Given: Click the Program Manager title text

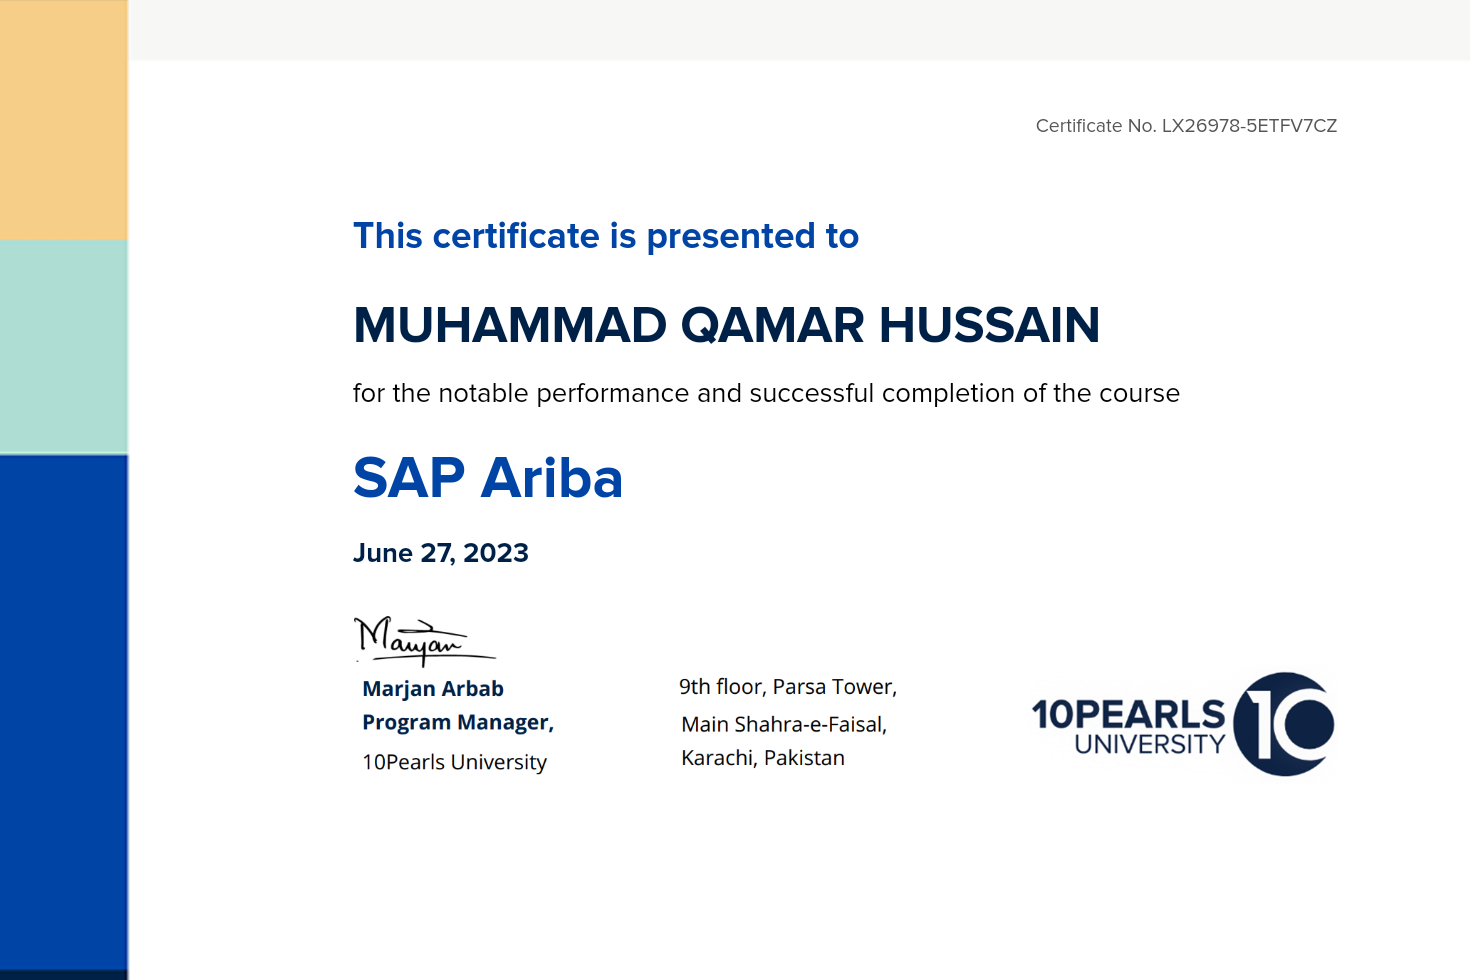Looking at the screenshot, I should (457, 722).
